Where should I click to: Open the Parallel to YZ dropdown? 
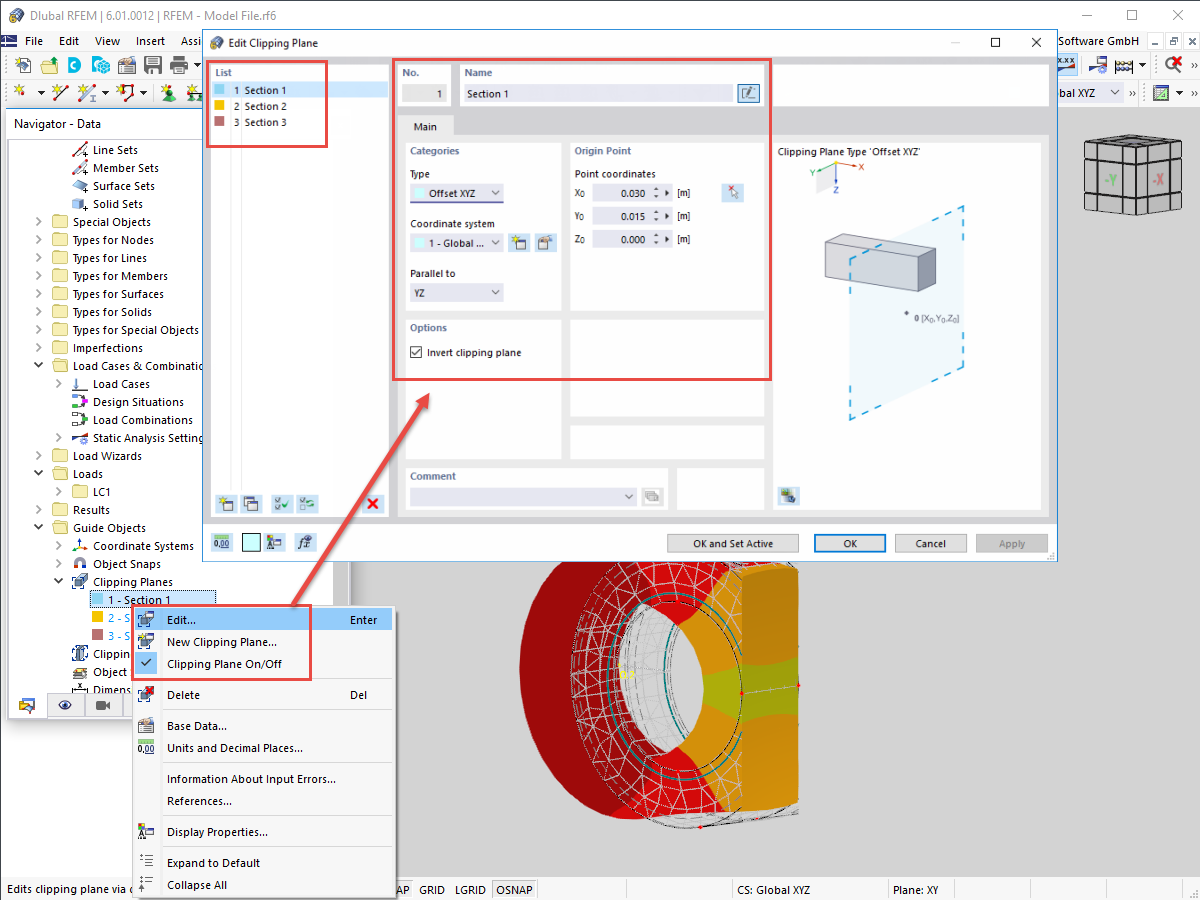(x=457, y=293)
